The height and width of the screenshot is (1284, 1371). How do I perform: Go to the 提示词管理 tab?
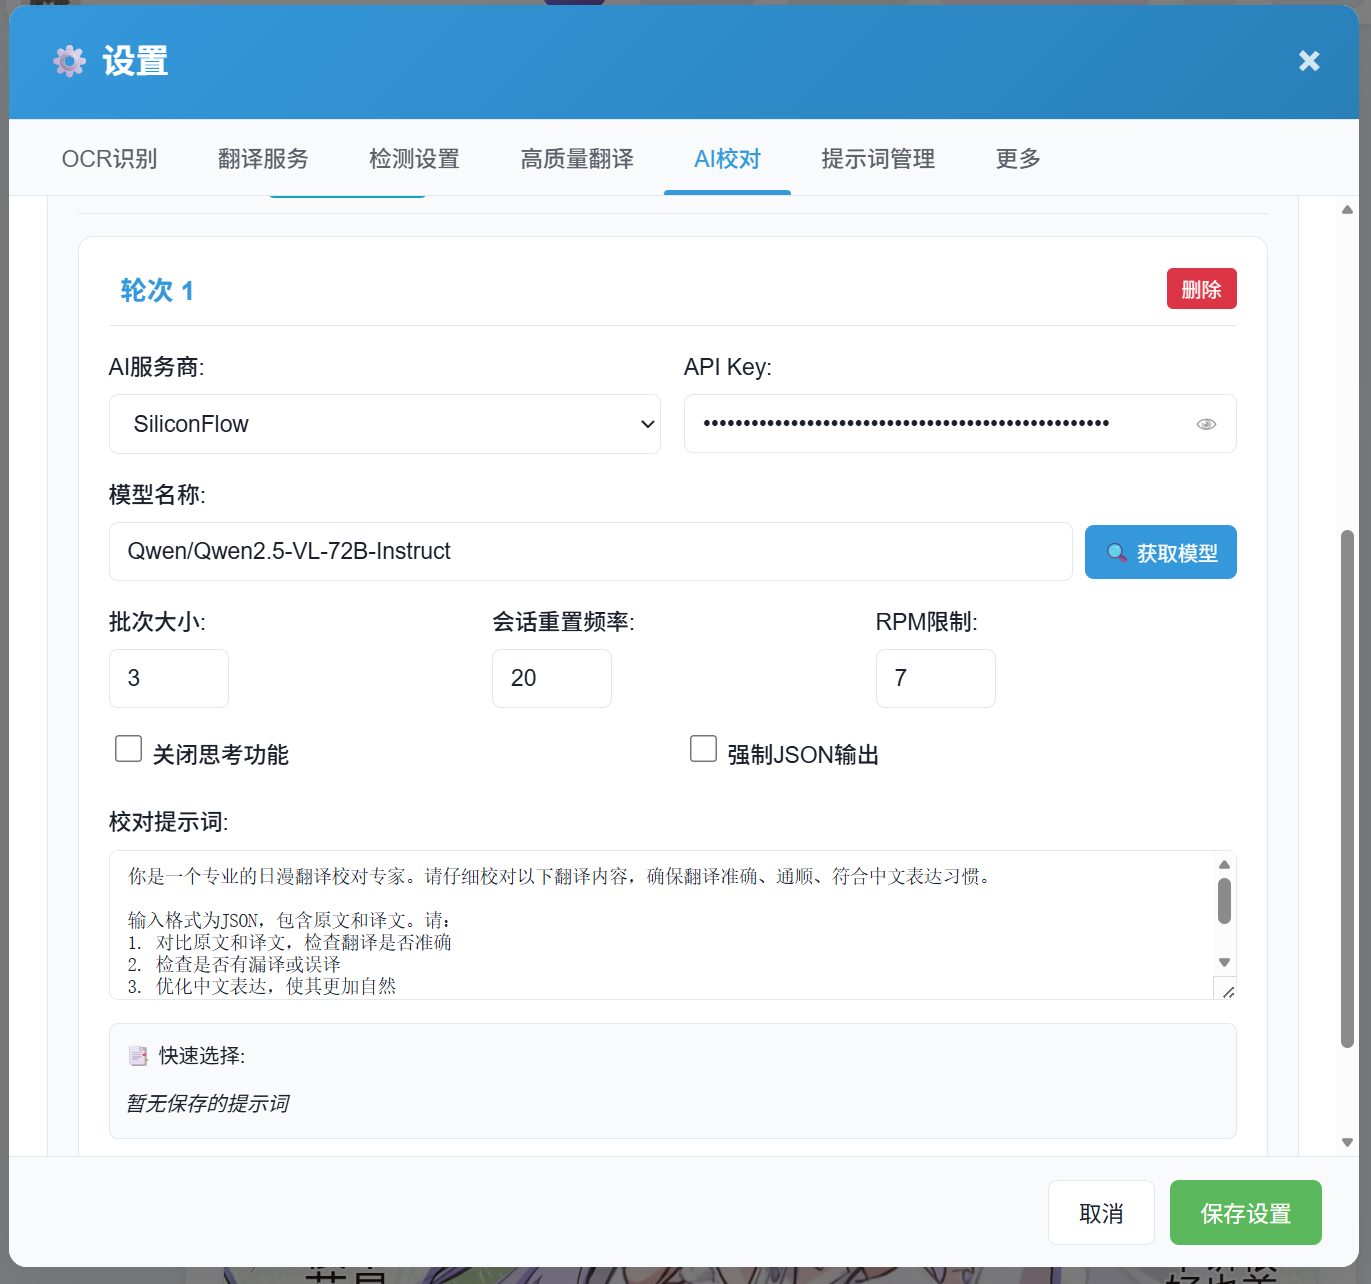pos(878,159)
